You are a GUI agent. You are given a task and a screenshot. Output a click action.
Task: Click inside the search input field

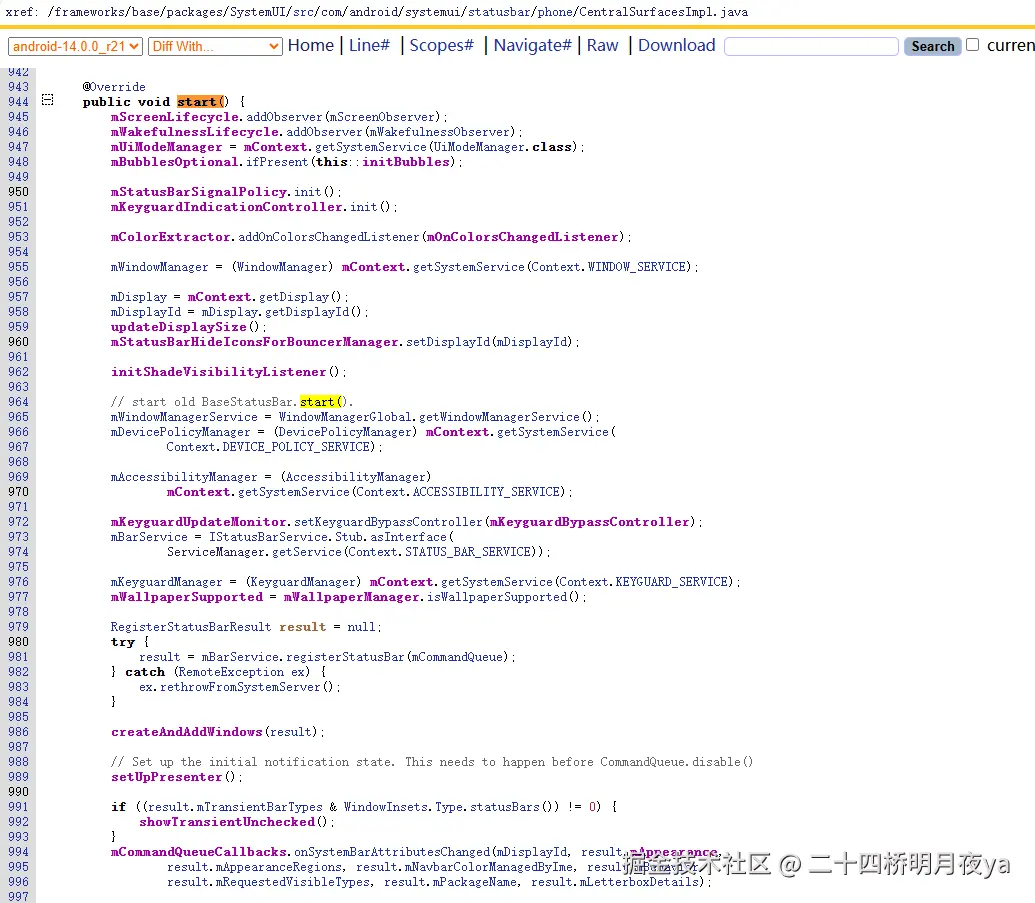[810, 46]
